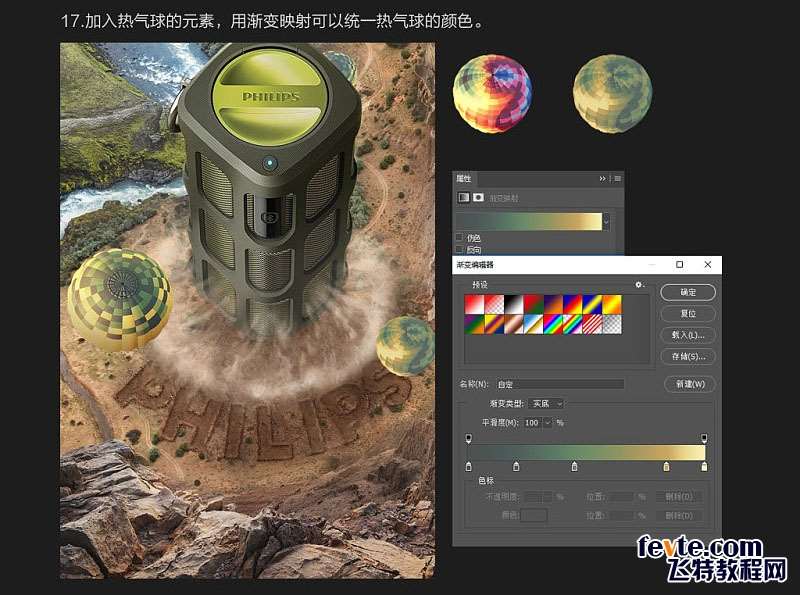Click the smoothness field showing 100
Screen dimensions: 800x595
click(x=533, y=423)
